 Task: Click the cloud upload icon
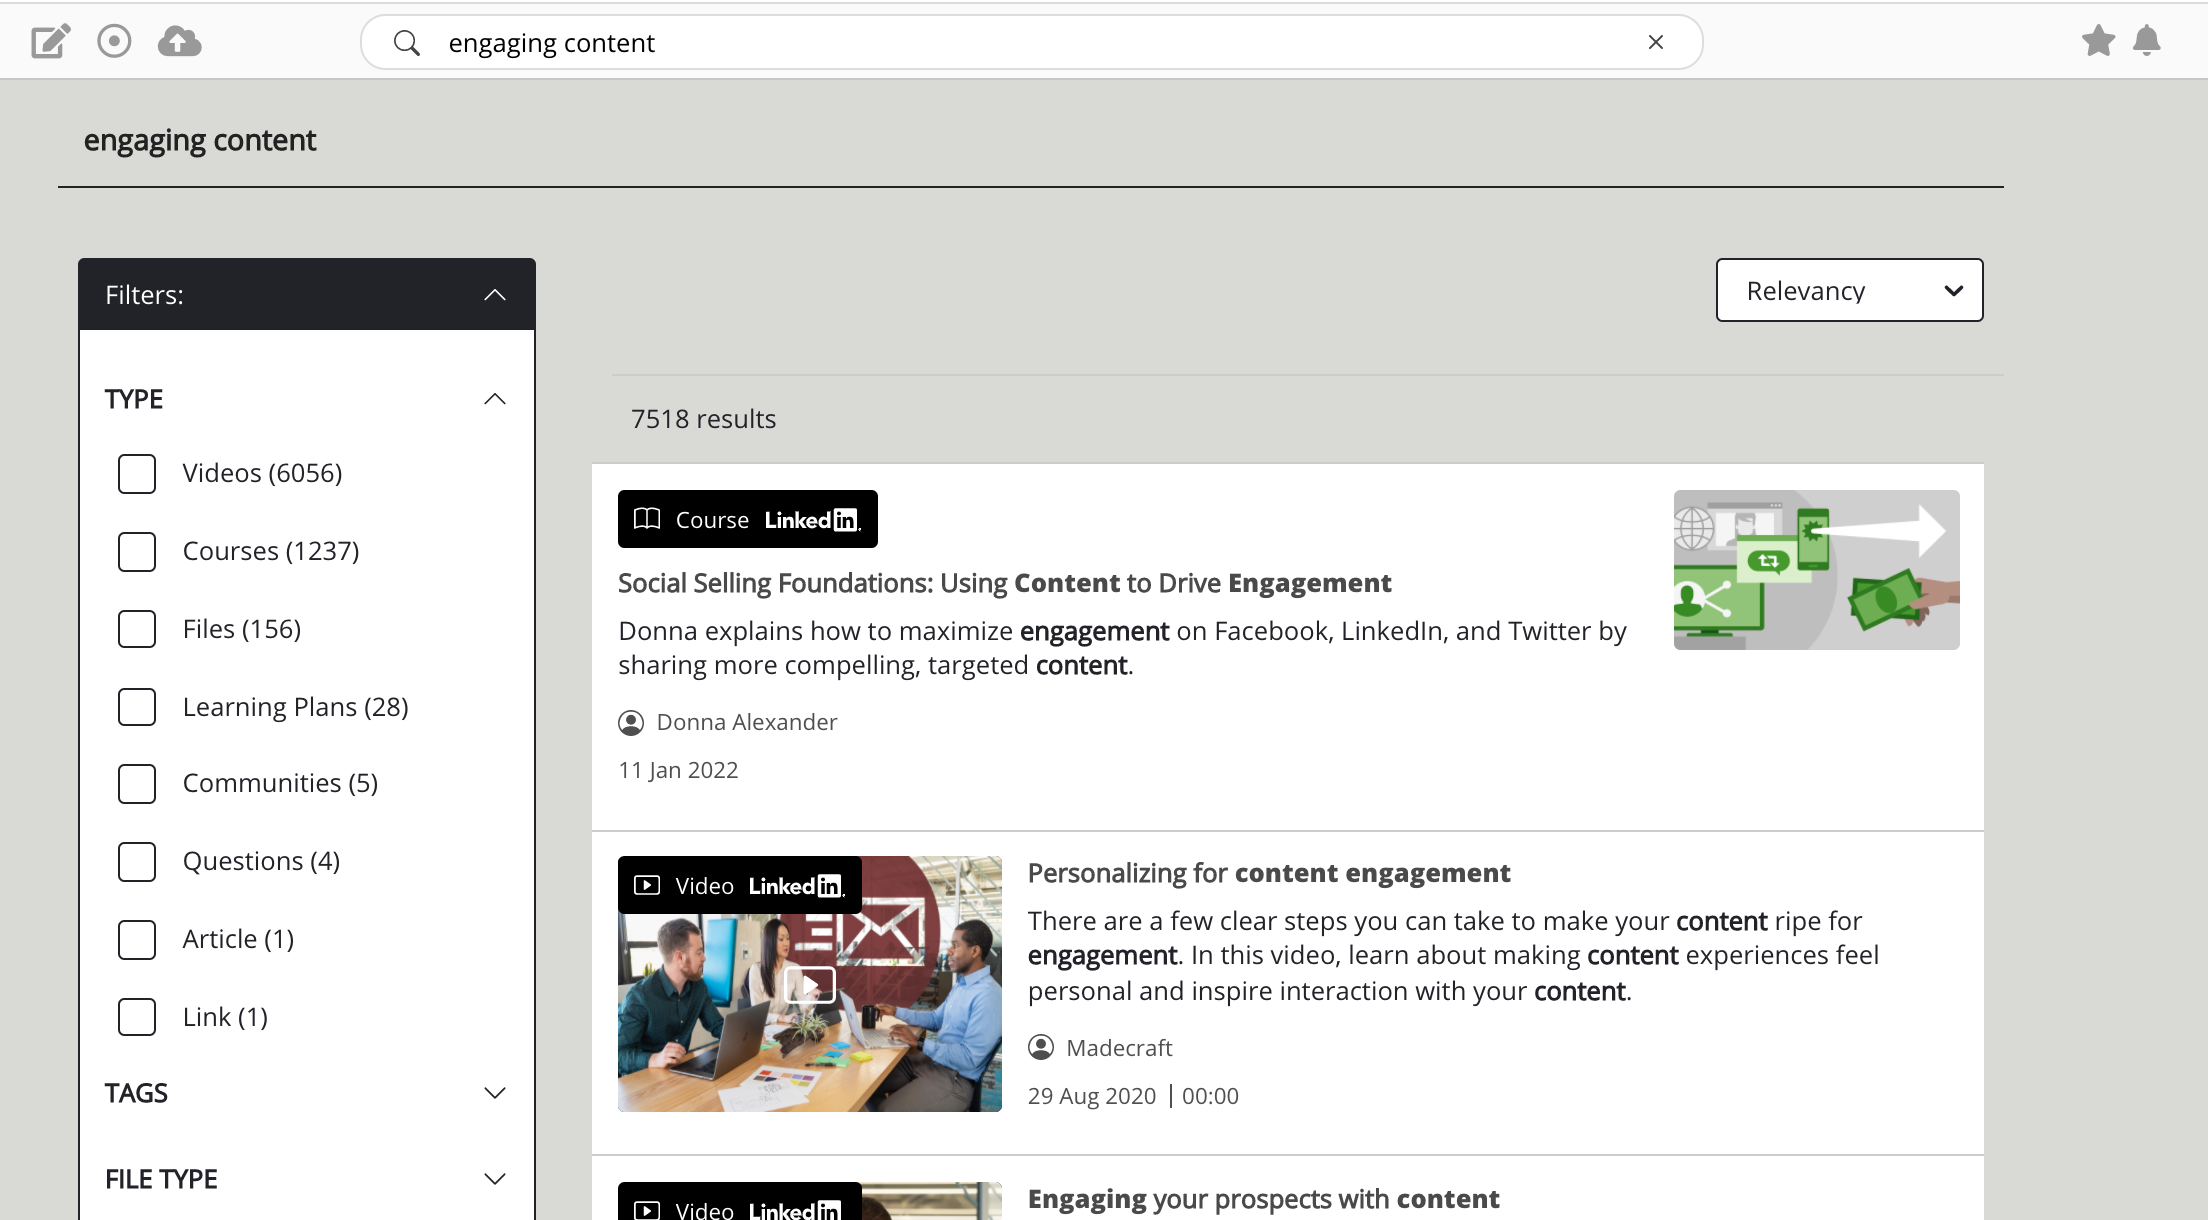[x=180, y=42]
